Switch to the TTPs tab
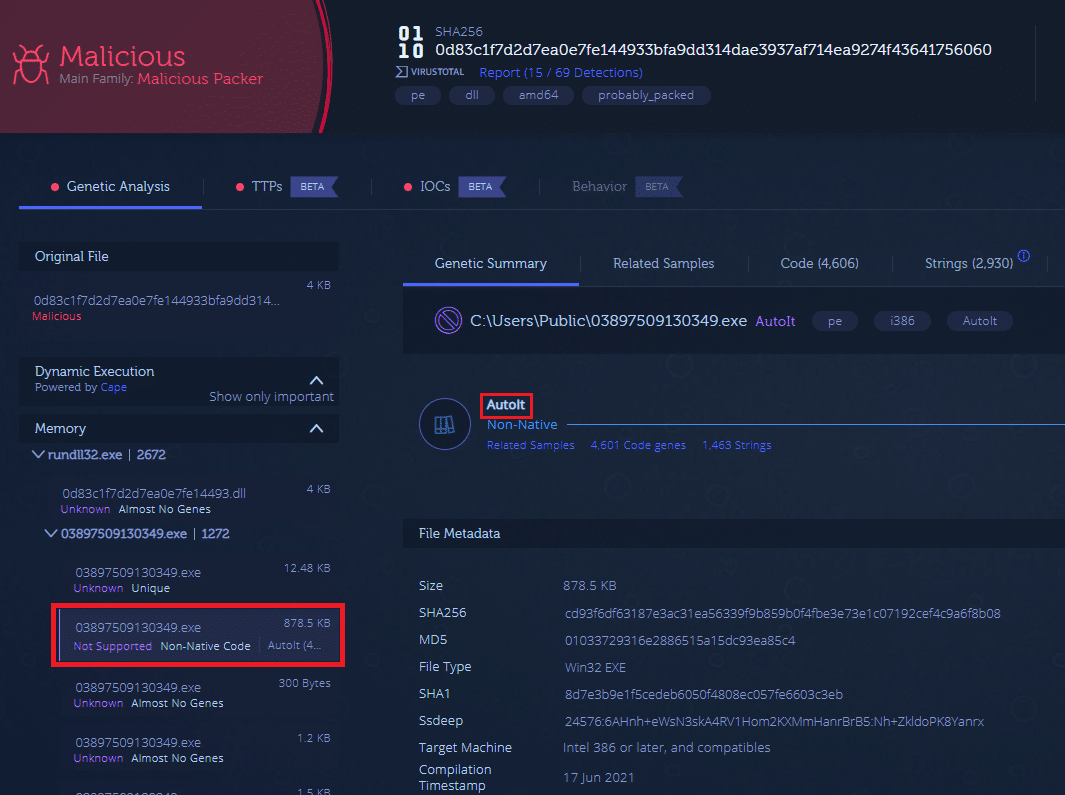This screenshot has width=1065, height=795. point(267,186)
